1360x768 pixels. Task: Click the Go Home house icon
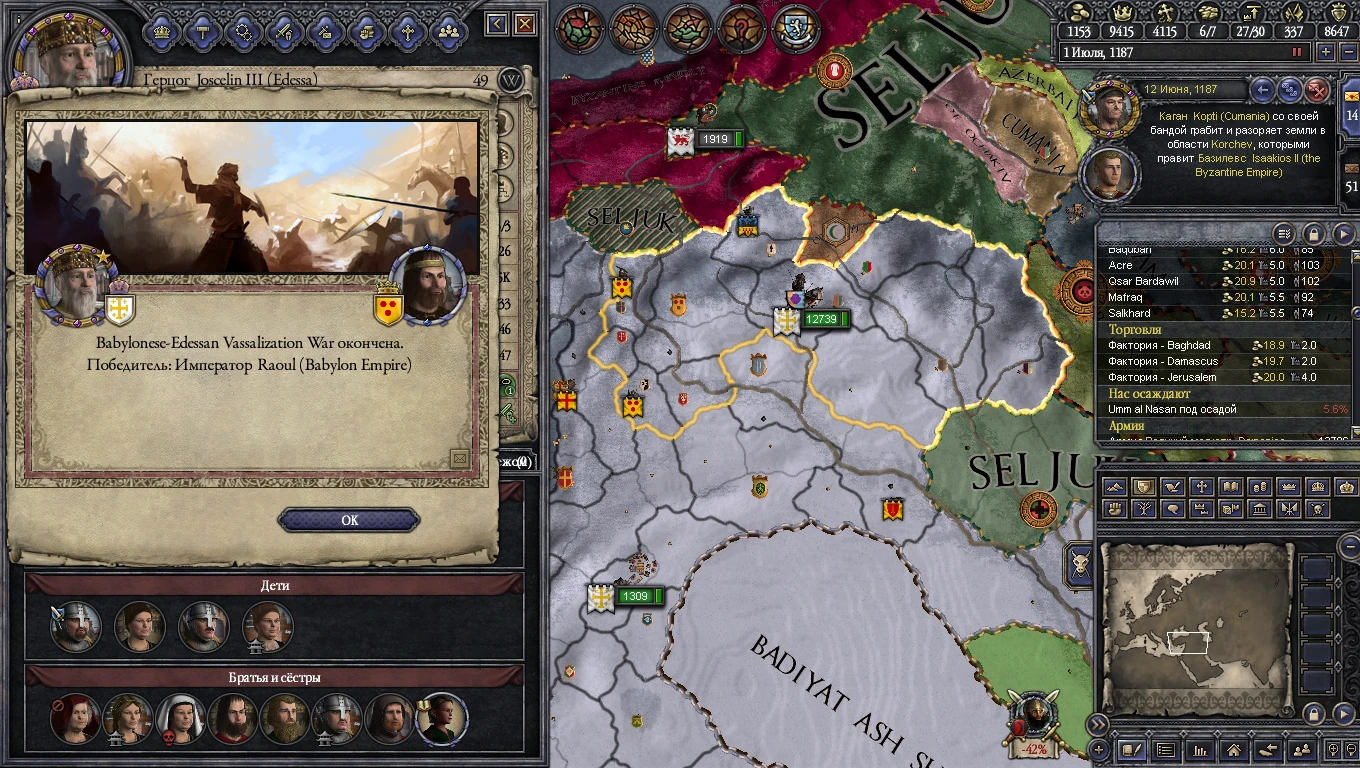coord(1233,749)
